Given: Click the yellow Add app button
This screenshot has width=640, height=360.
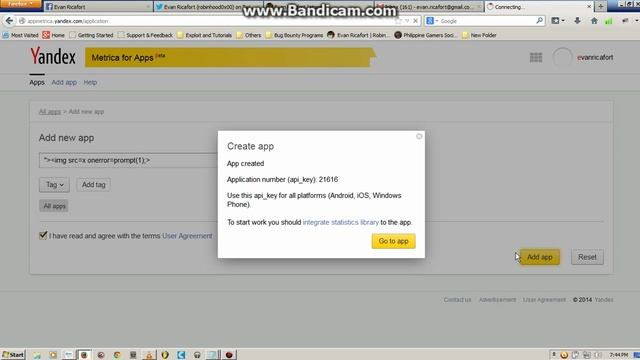Looking at the screenshot, I should [540, 257].
